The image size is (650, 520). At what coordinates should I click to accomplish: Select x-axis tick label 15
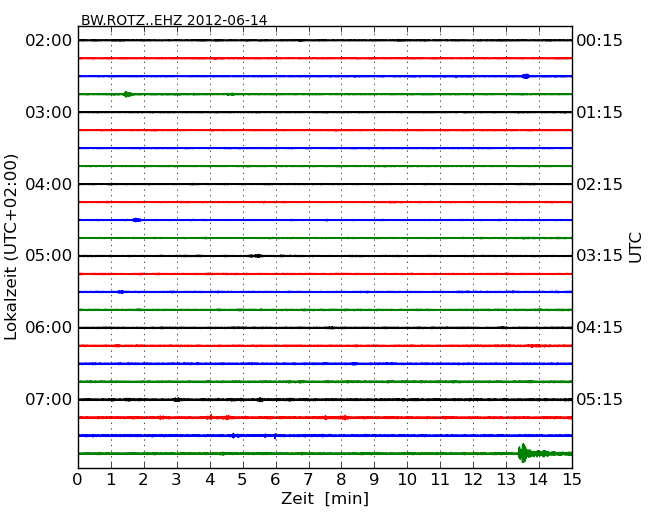572,479
